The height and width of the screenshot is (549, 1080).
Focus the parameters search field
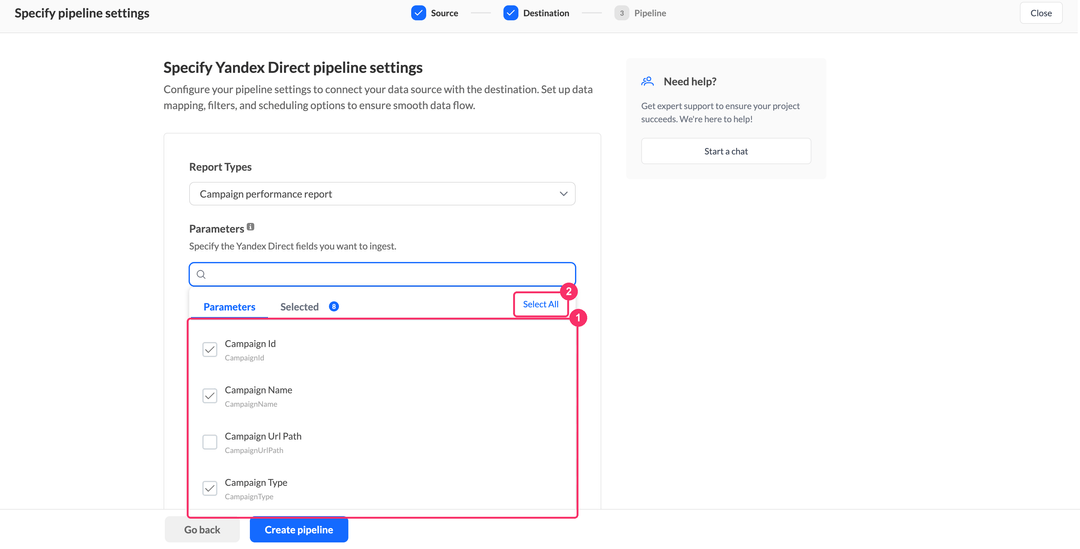[382, 274]
